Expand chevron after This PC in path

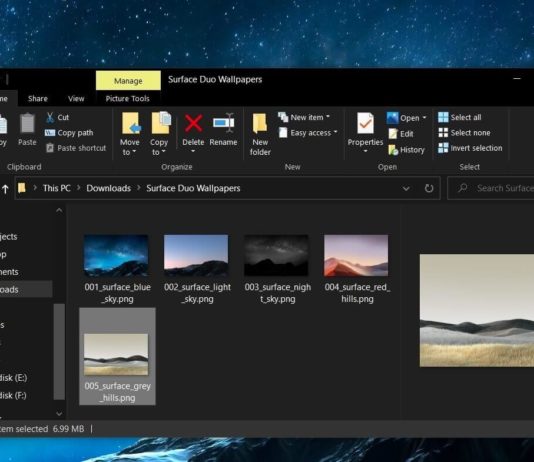79,188
